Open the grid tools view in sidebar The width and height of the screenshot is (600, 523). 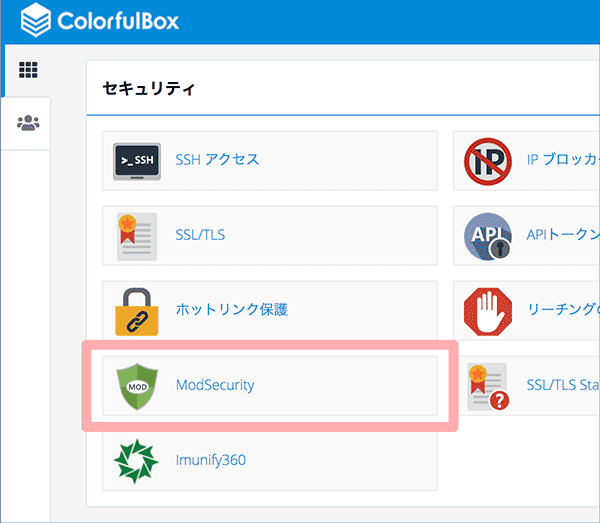tap(29, 70)
